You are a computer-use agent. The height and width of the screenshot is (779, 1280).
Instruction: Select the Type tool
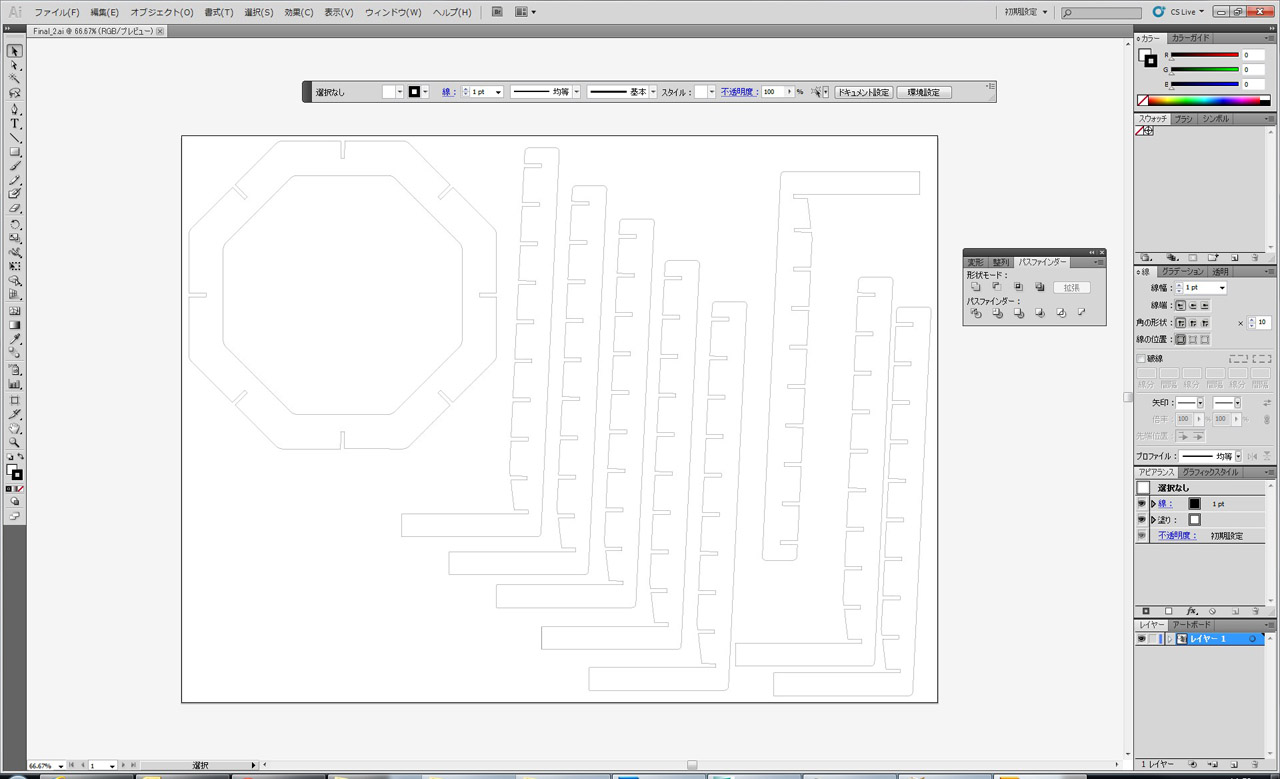coord(15,123)
